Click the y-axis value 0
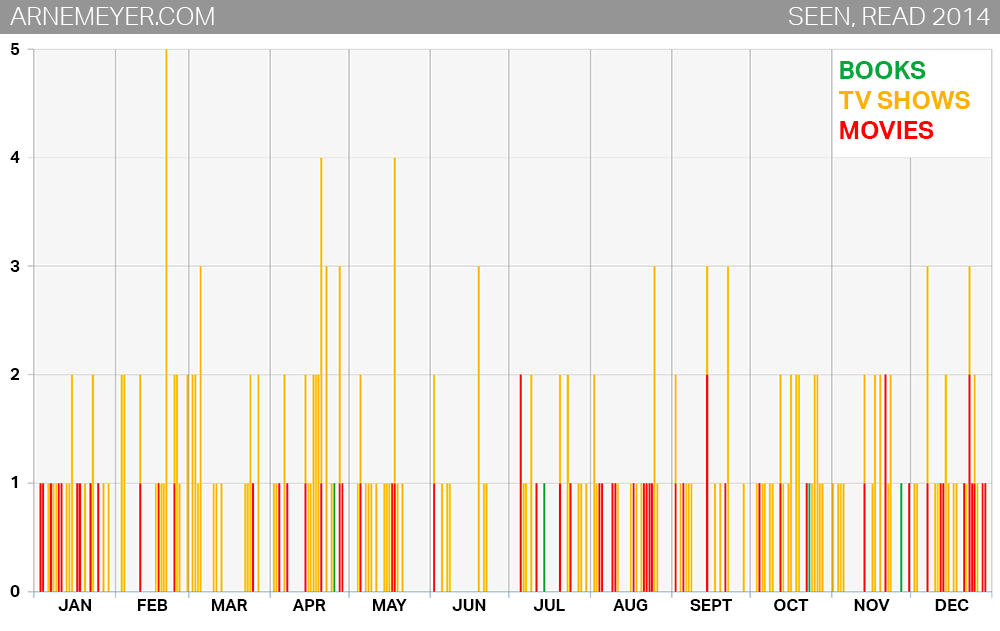Screen dimensions: 1000x631 (15, 591)
